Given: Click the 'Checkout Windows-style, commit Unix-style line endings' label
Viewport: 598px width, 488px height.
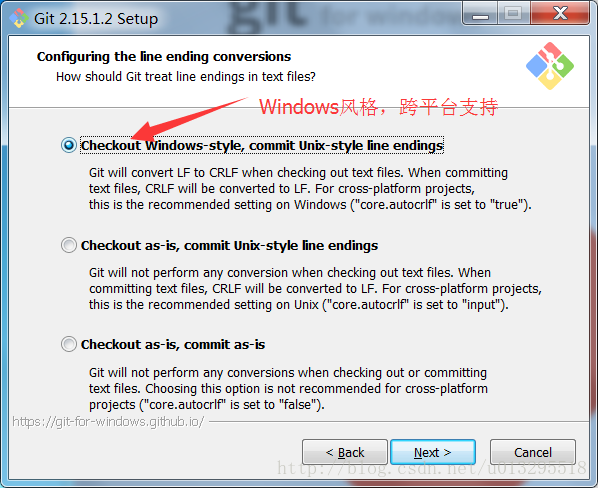Looking at the screenshot, I should click(262, 145).
